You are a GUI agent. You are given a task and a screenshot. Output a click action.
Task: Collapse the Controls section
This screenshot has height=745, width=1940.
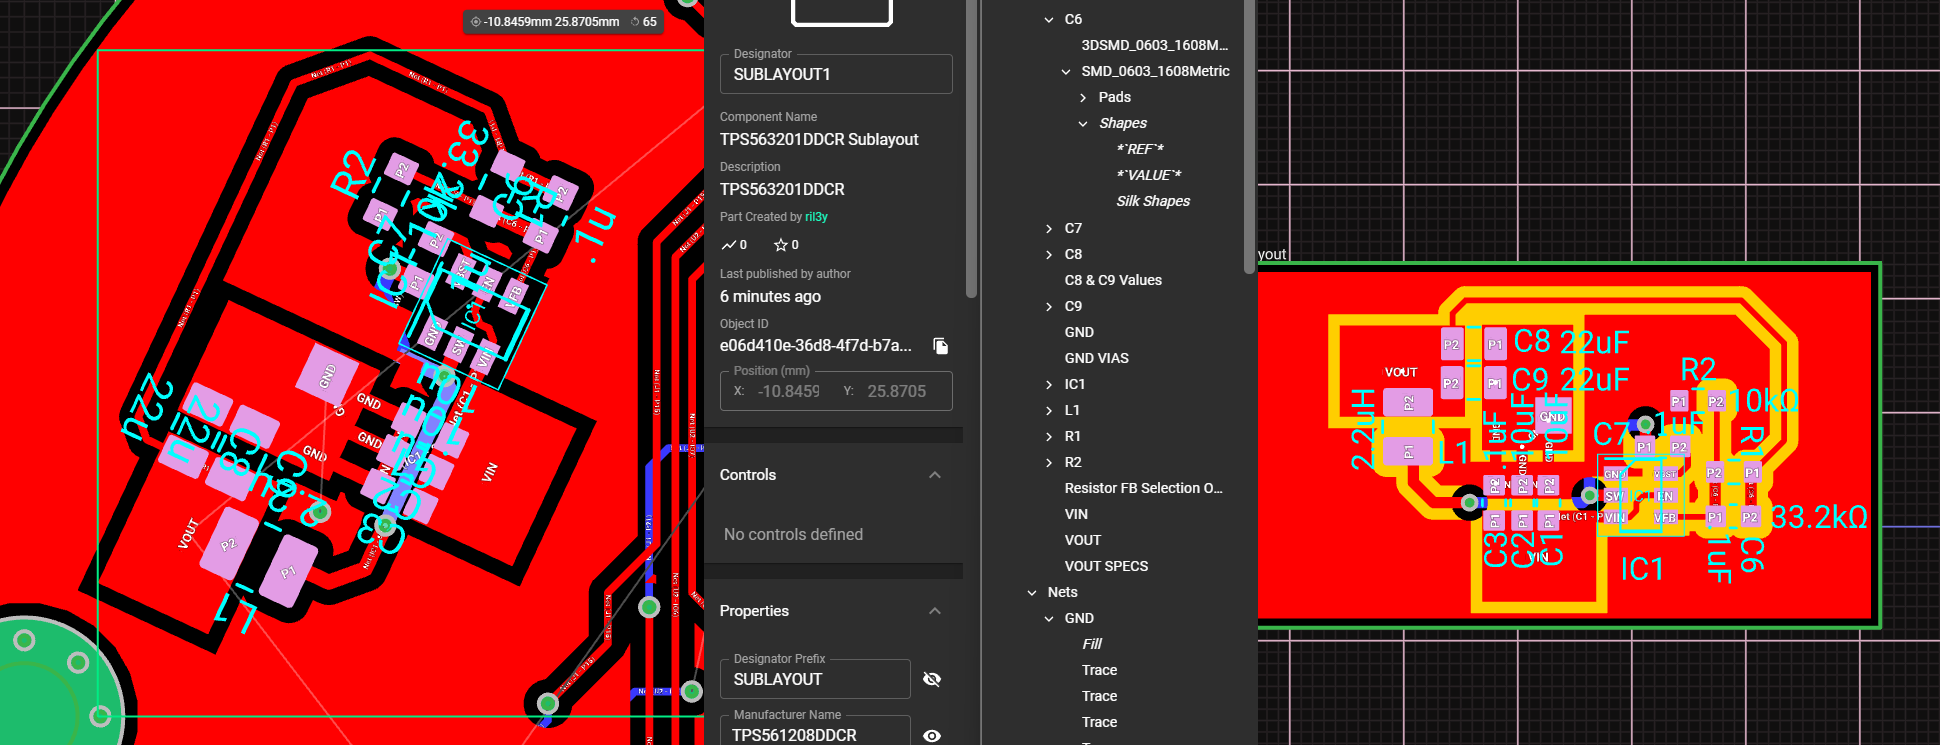(x=935, y=475)
